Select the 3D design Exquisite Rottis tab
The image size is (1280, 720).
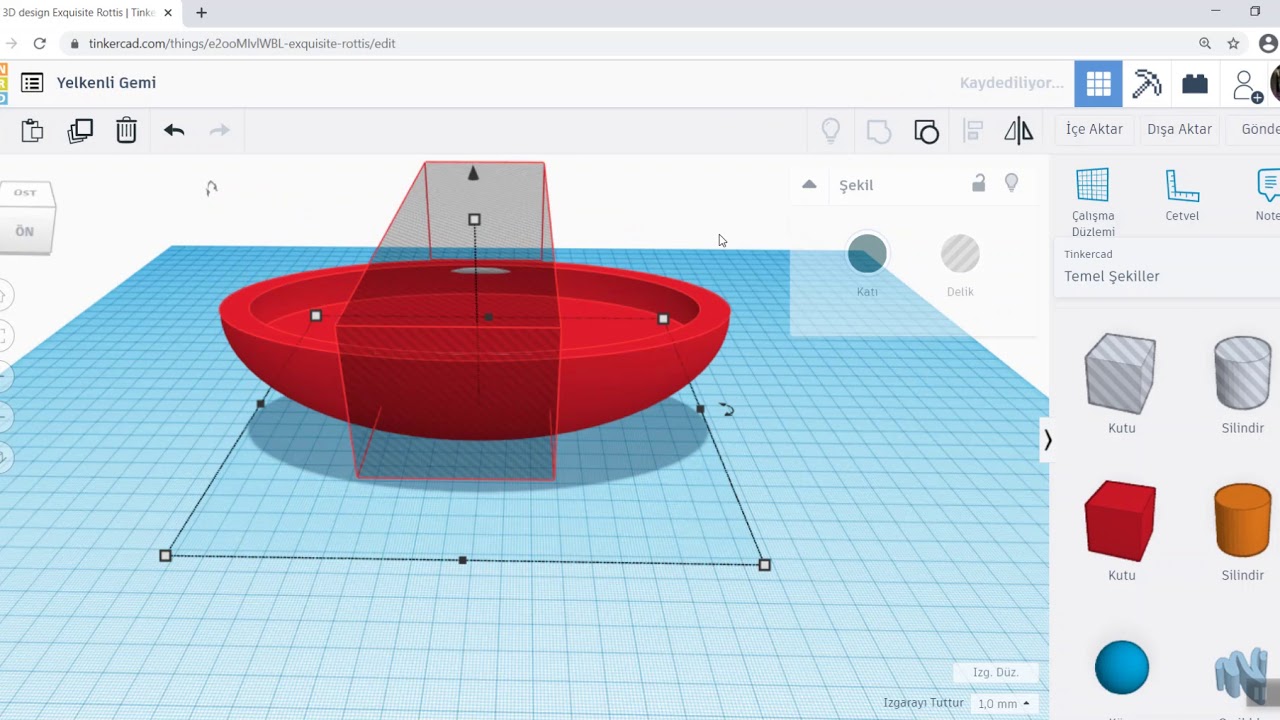click(x=78, y=13)
